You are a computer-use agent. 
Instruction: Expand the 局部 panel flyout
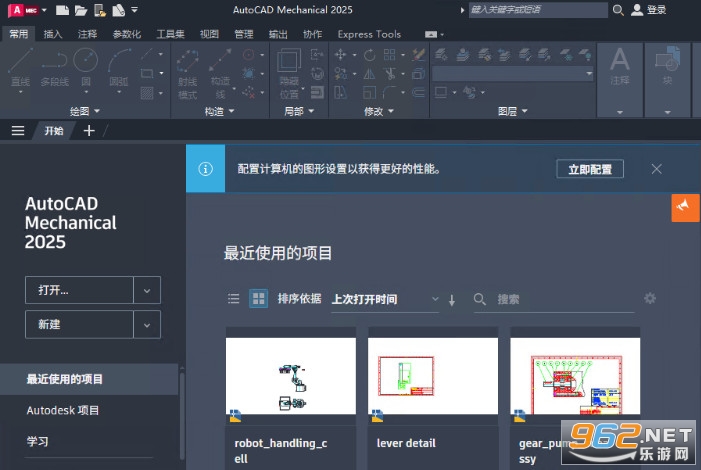tap(299, 111)
